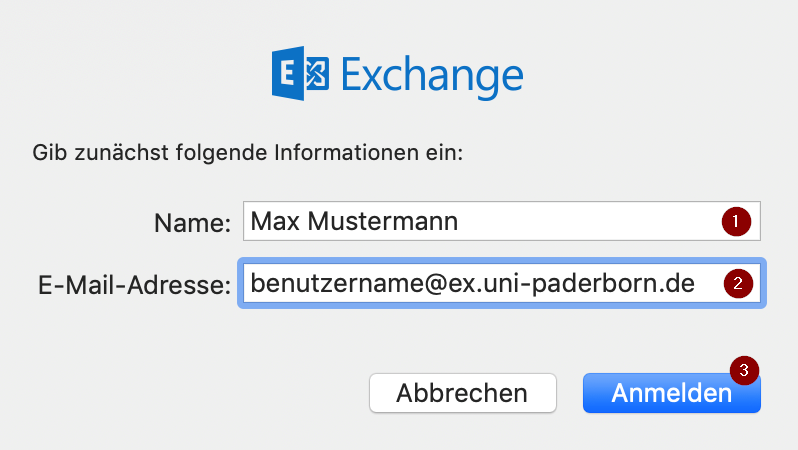Click the red number 2 badge
Screen dimensions: 798x450
tap(736, 284)
